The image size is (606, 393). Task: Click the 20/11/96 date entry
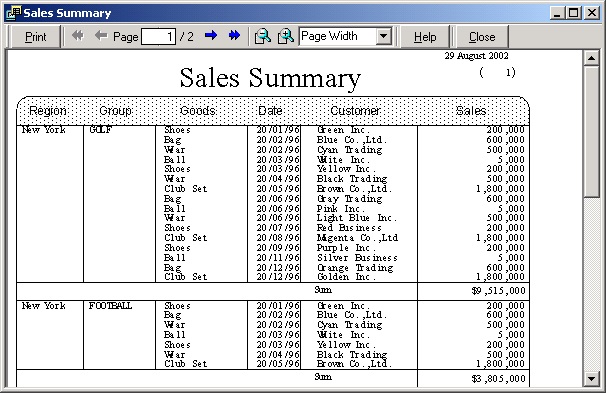point(278,257)
